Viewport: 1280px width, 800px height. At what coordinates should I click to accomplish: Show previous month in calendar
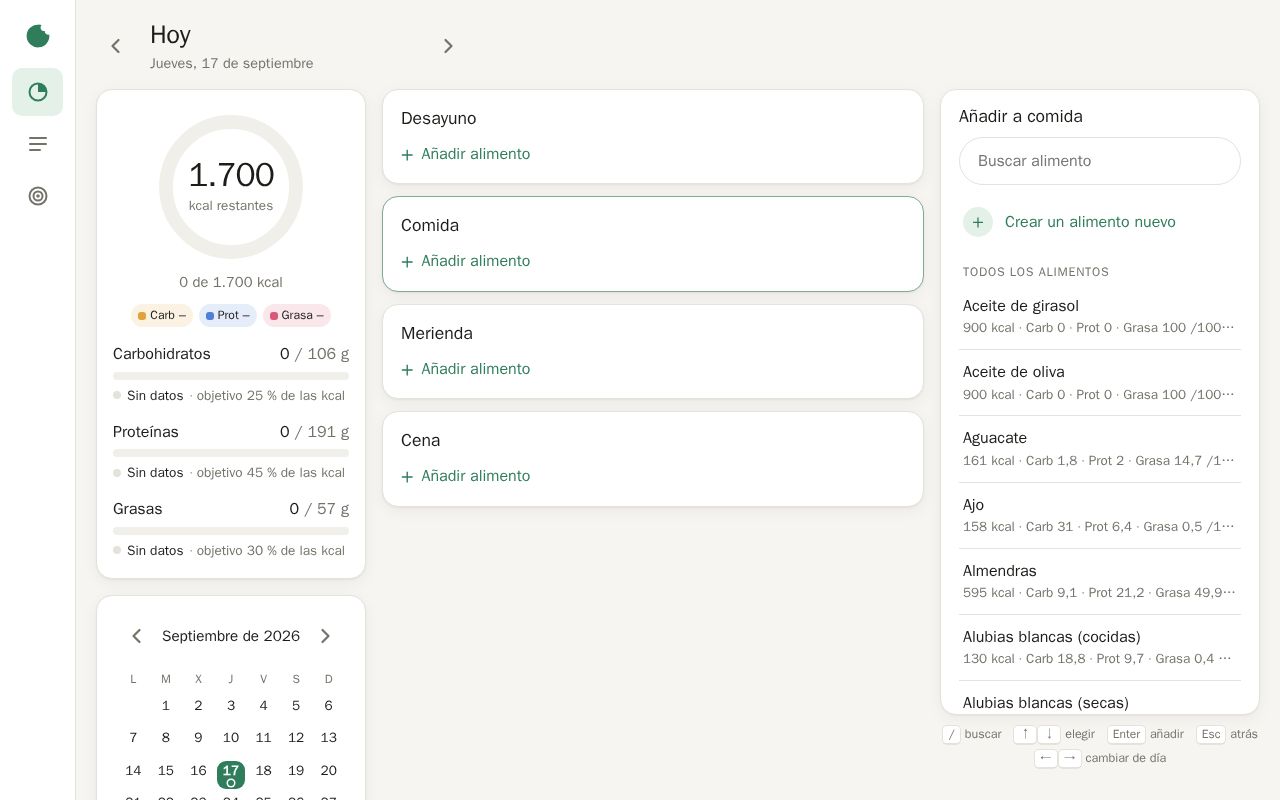coord(137,636)
